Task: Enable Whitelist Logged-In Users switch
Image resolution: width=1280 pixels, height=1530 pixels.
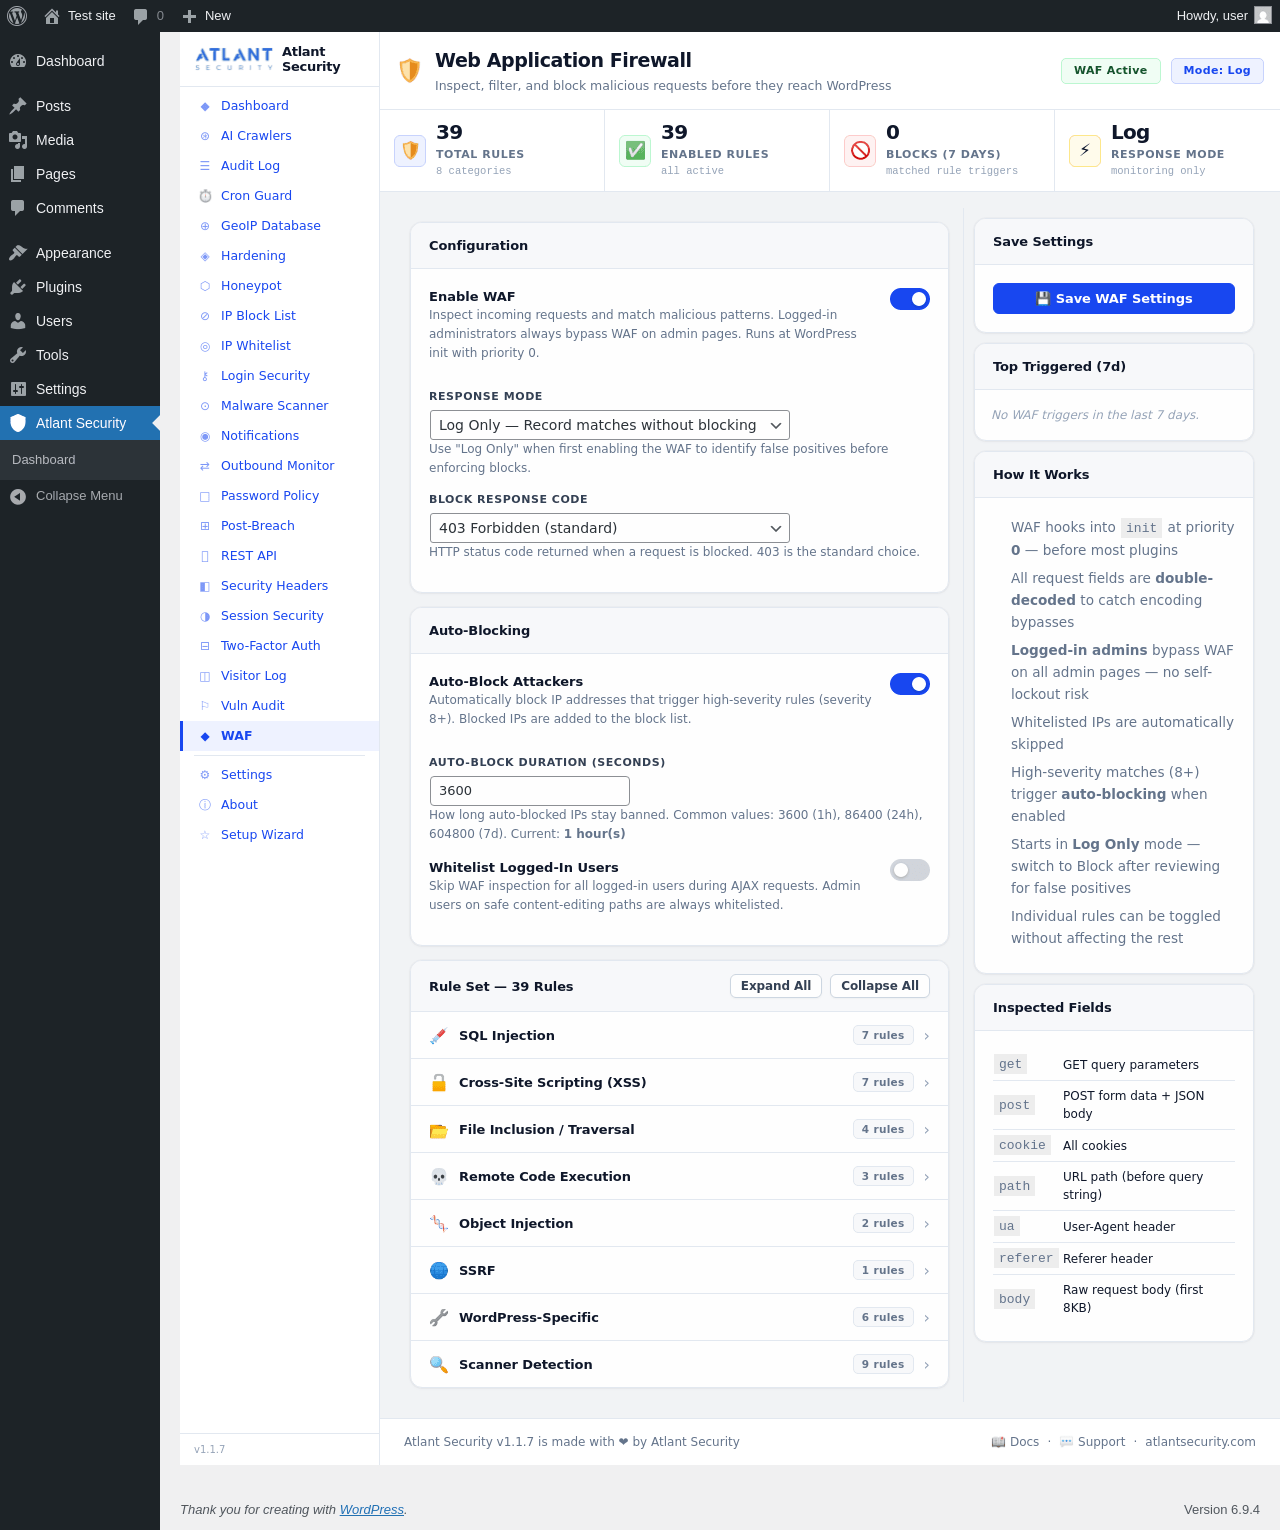Action: tap(910, 870)
